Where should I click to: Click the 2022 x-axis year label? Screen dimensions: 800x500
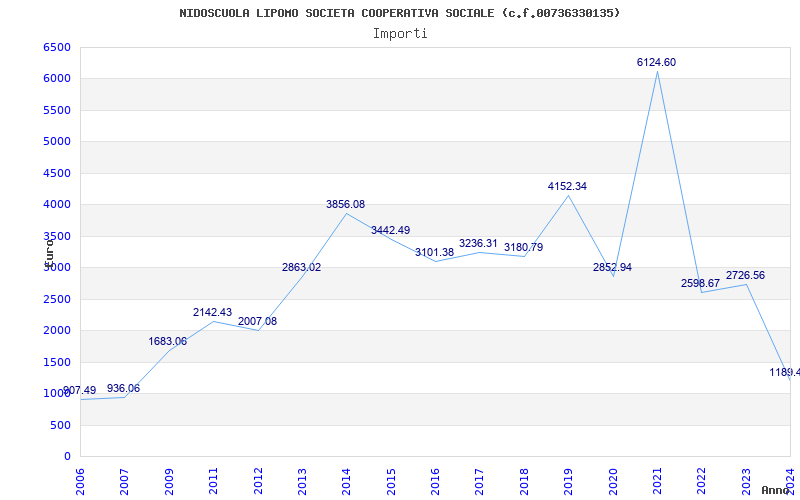[x=702, y=482]
